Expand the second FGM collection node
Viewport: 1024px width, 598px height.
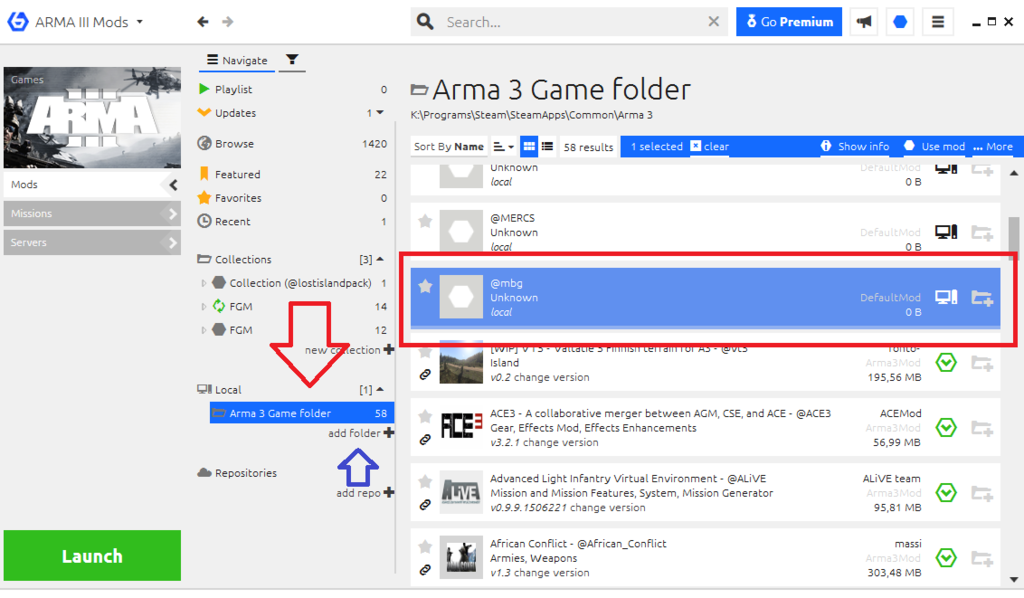coord(204,330)
